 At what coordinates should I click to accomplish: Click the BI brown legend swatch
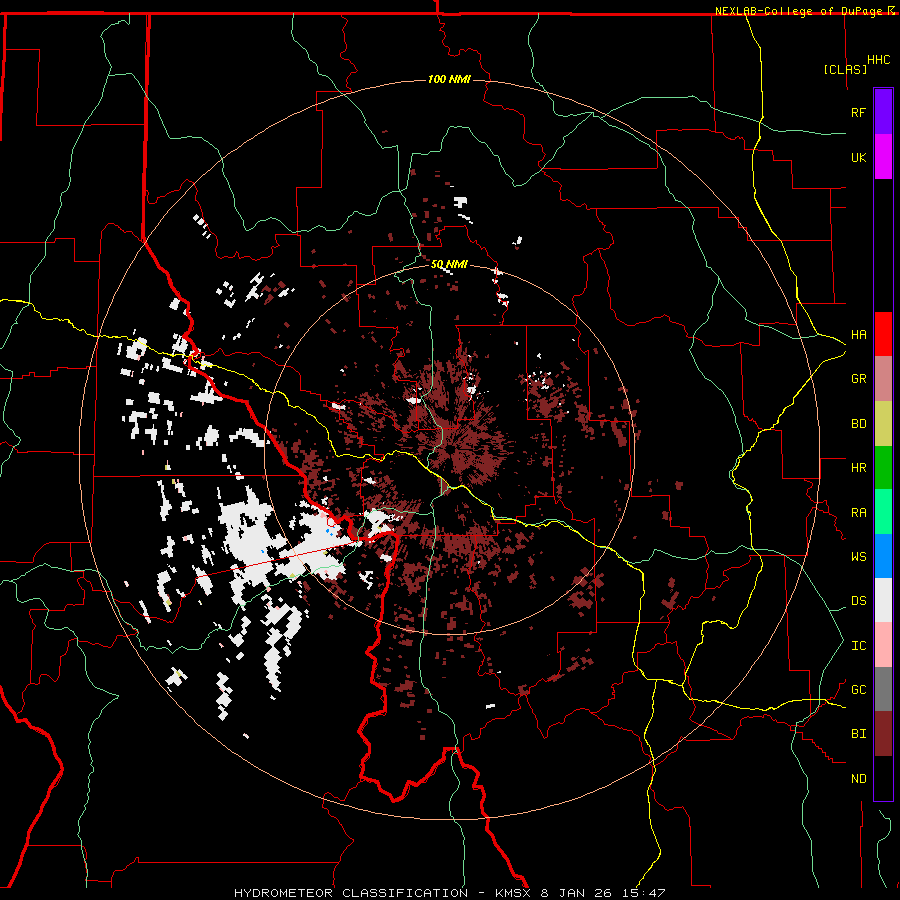883,734
